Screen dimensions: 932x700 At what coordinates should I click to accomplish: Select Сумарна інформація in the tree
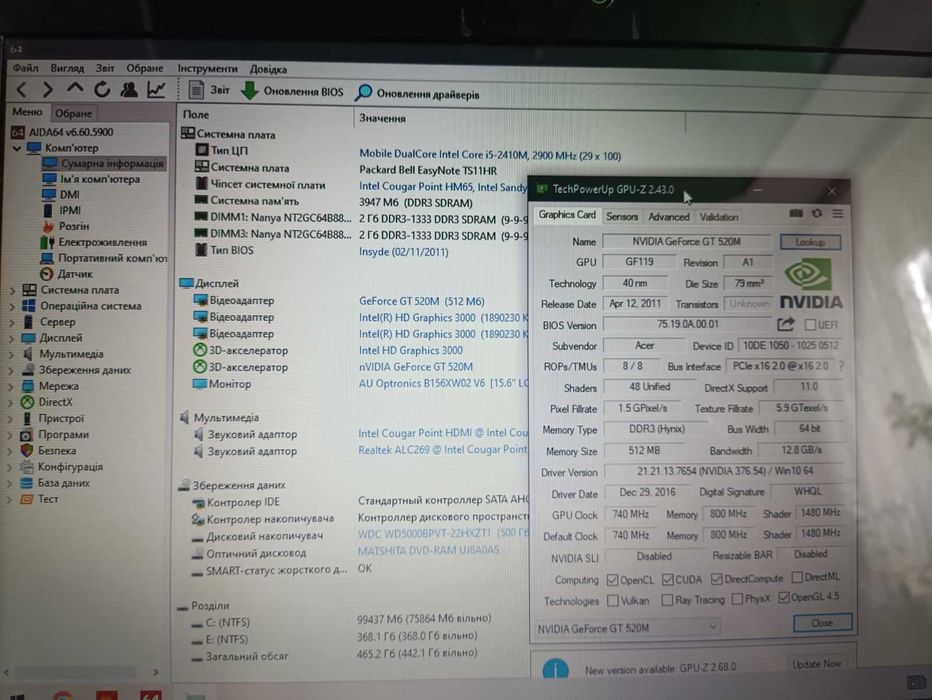104,163
